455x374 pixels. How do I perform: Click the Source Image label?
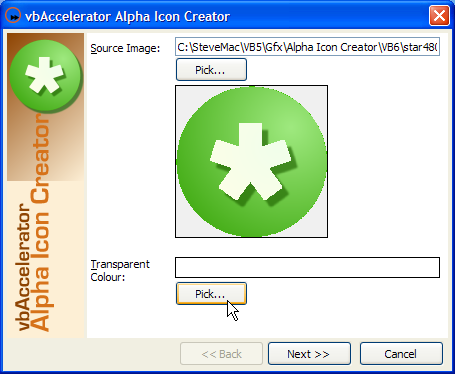click(125, 48)
